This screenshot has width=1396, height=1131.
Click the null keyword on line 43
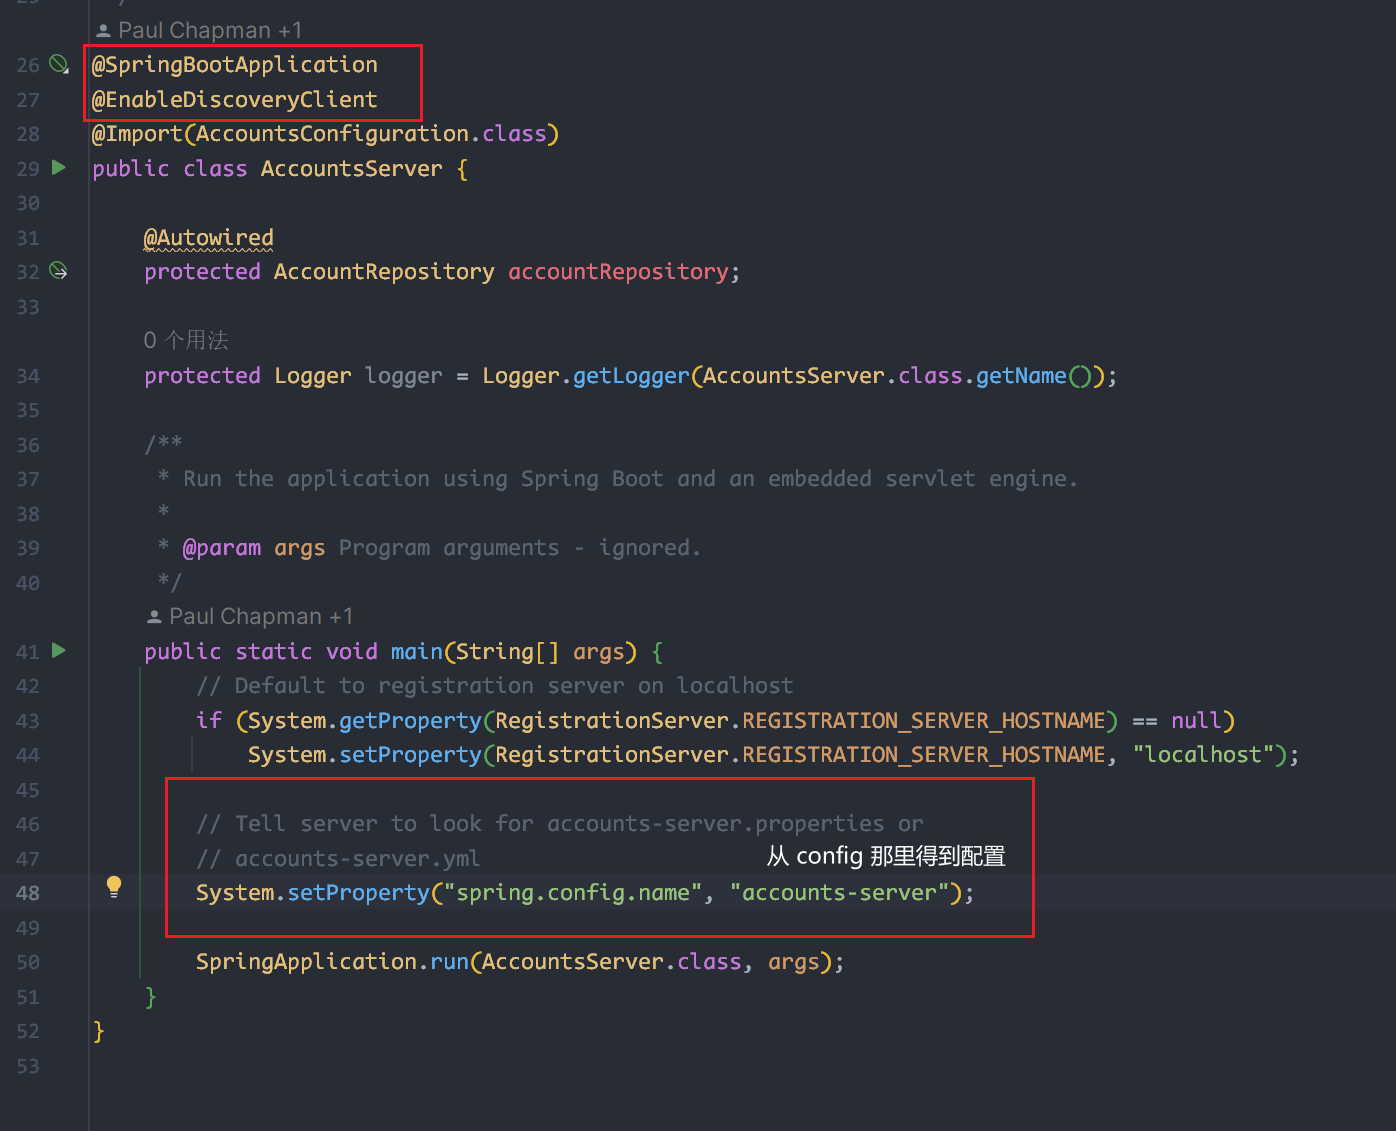point(1196,721)
